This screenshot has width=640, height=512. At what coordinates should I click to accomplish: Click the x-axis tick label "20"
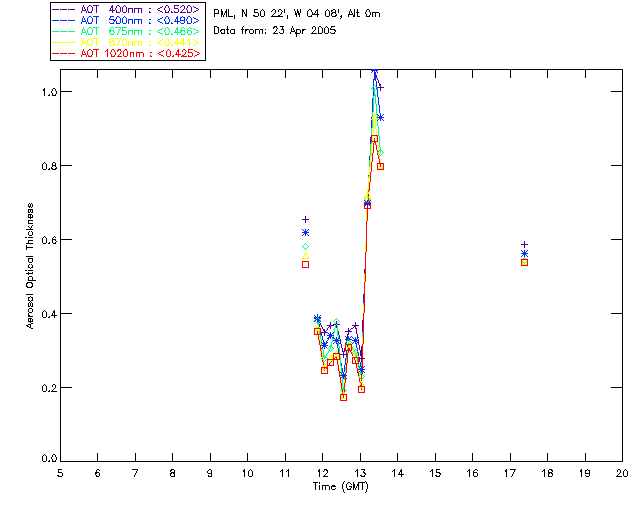coord(622,473)
